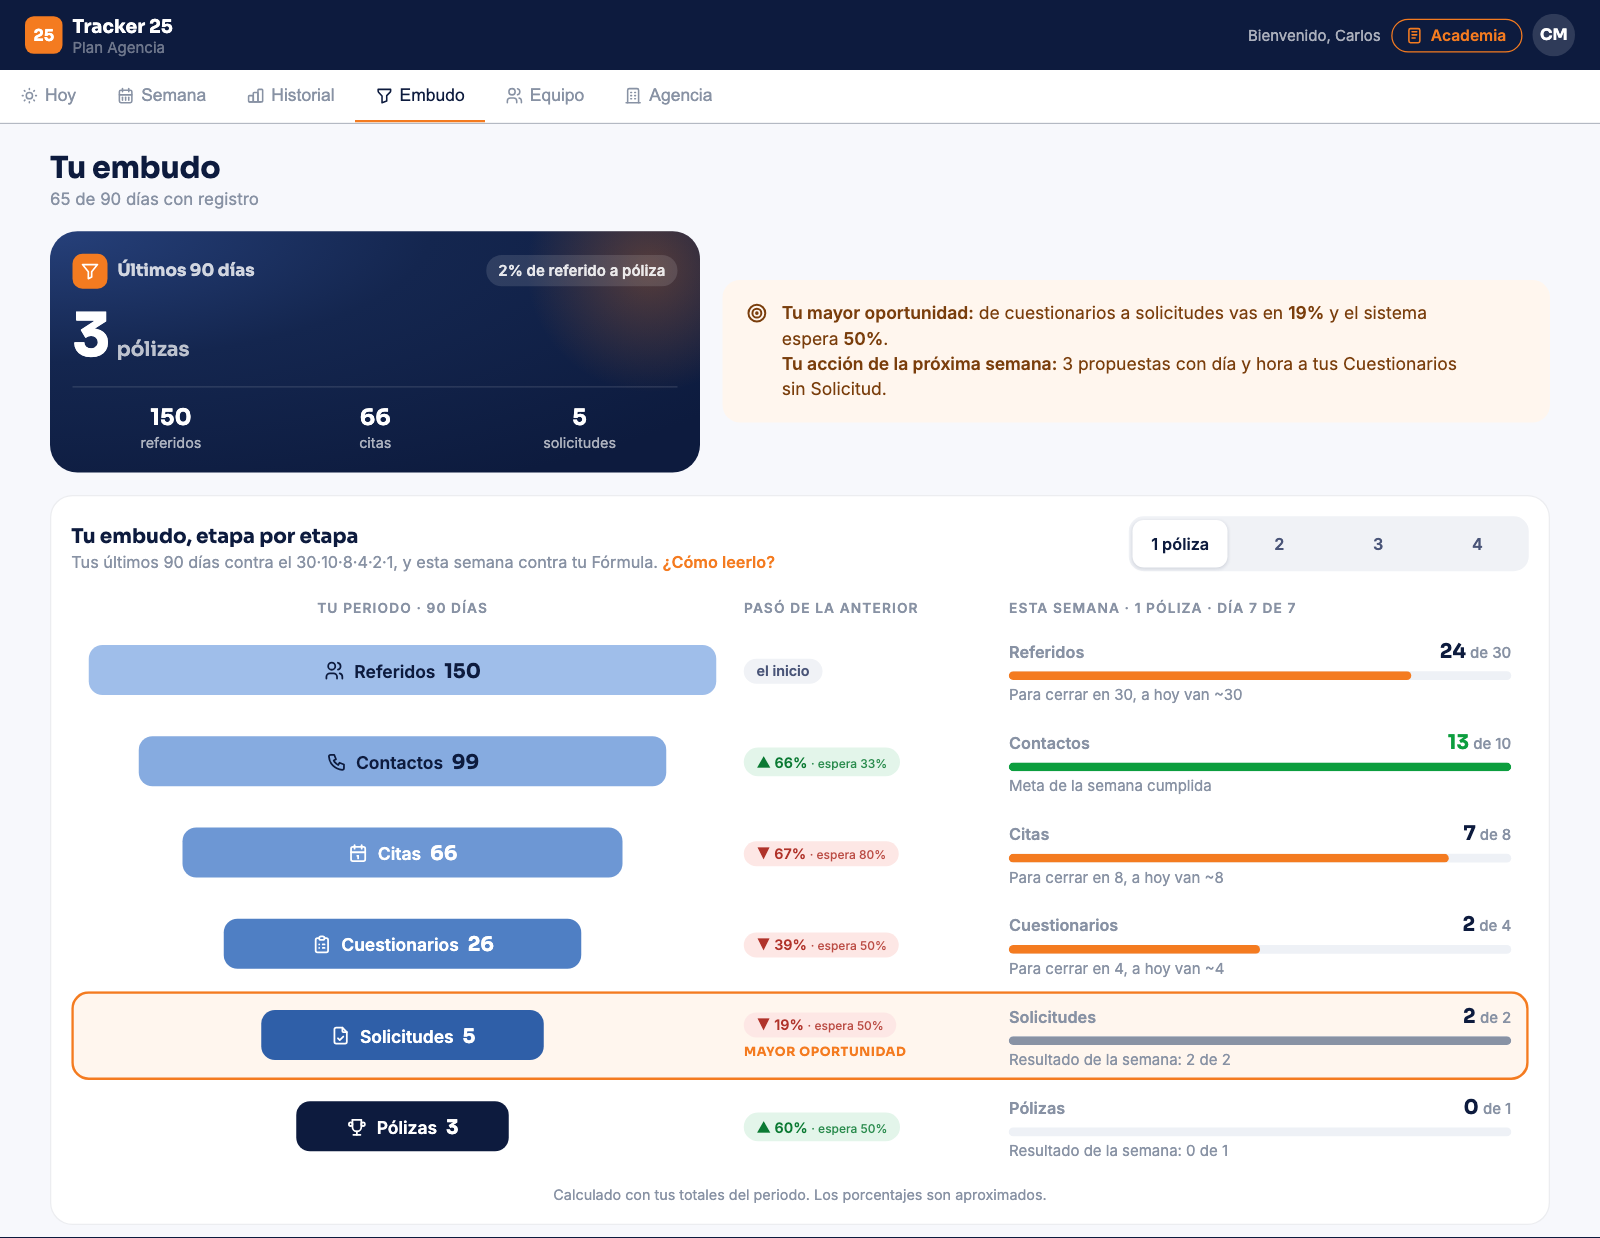Click the calendar icon in the Citas bar
The image size is (1600, 1238).
click(358, 853)
